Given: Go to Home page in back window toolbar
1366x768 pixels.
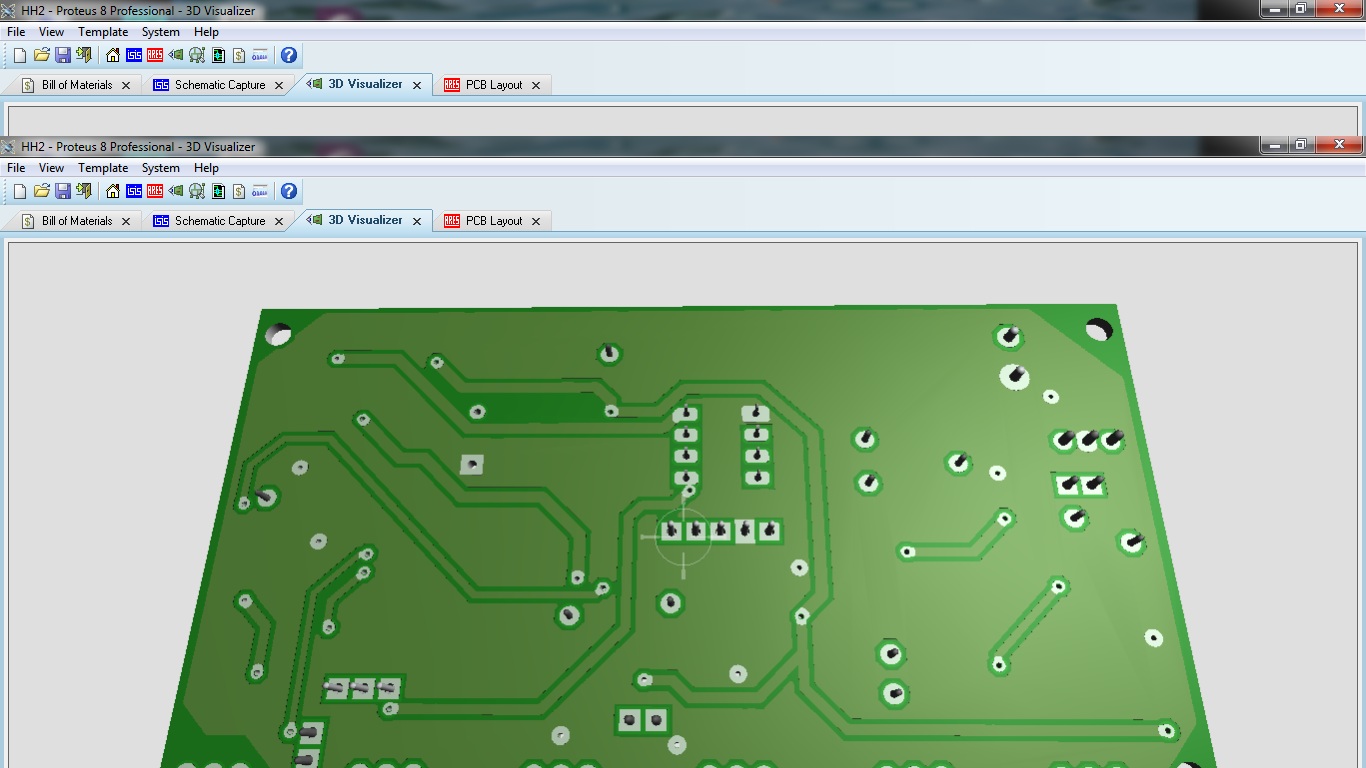Looking at the screenshot, I should [113, 55].
